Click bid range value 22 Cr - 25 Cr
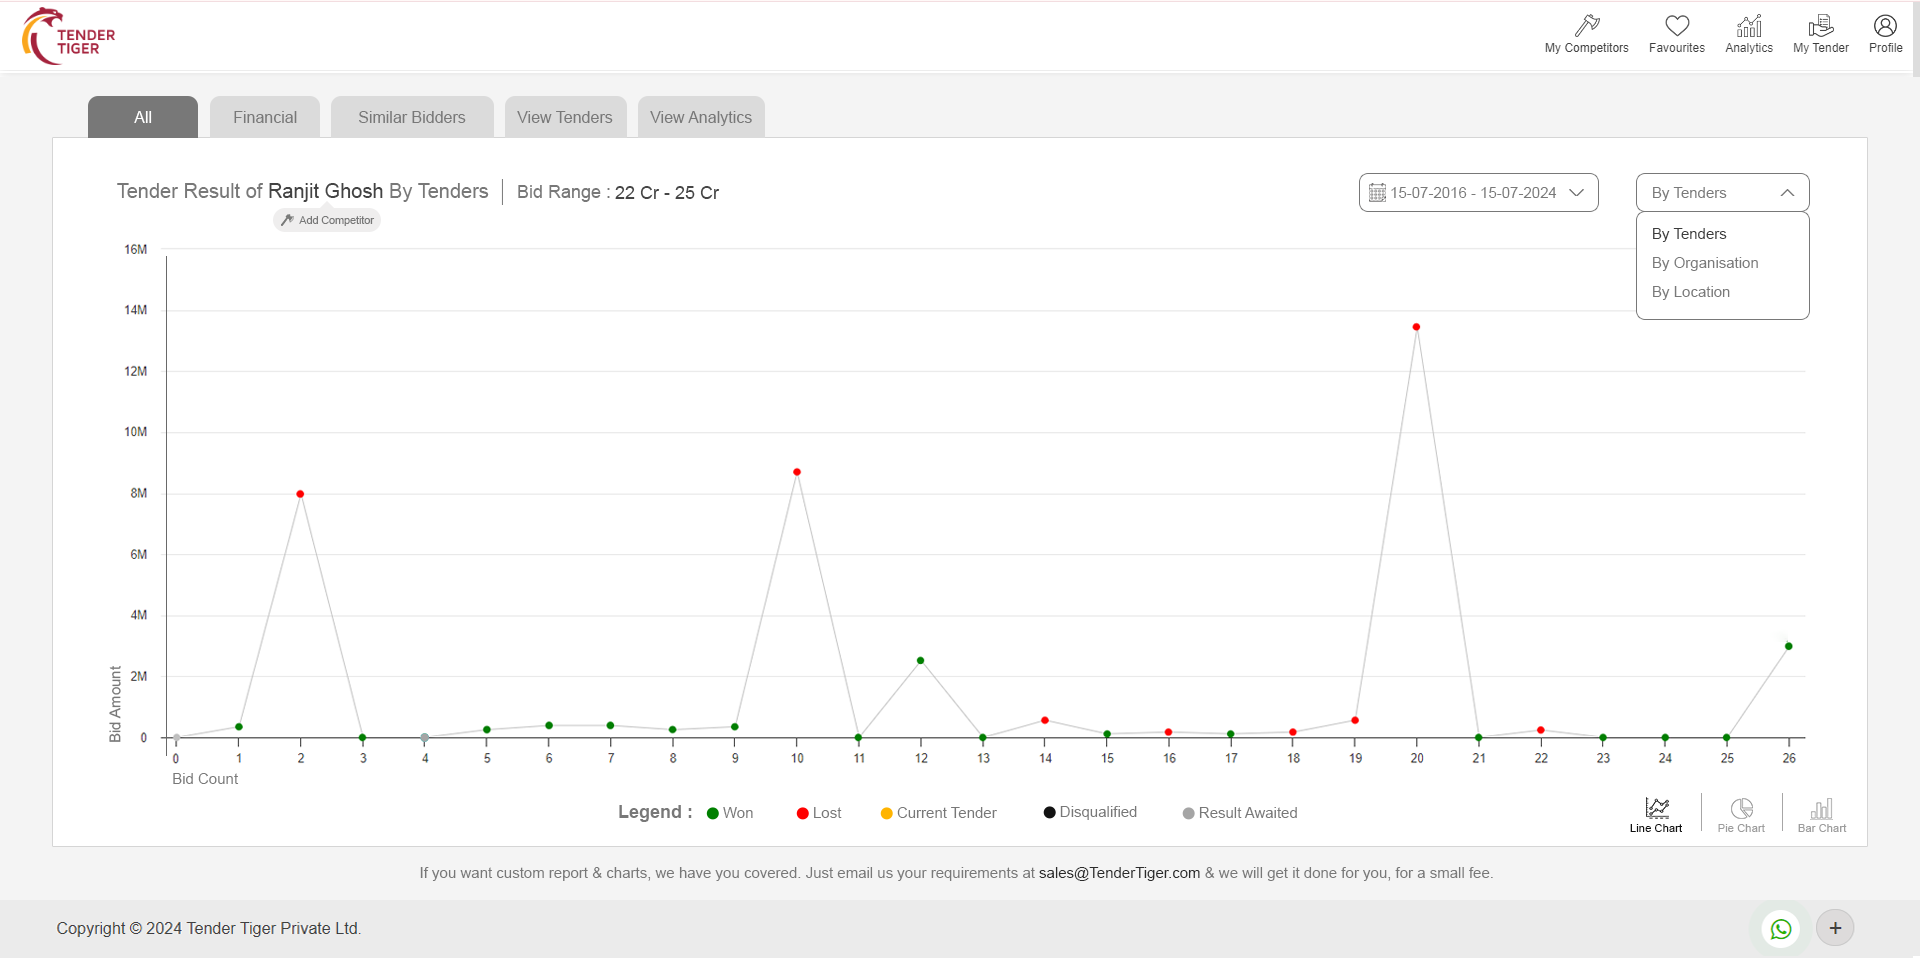This screenshot has width=1920, height=958. point(667,193)
